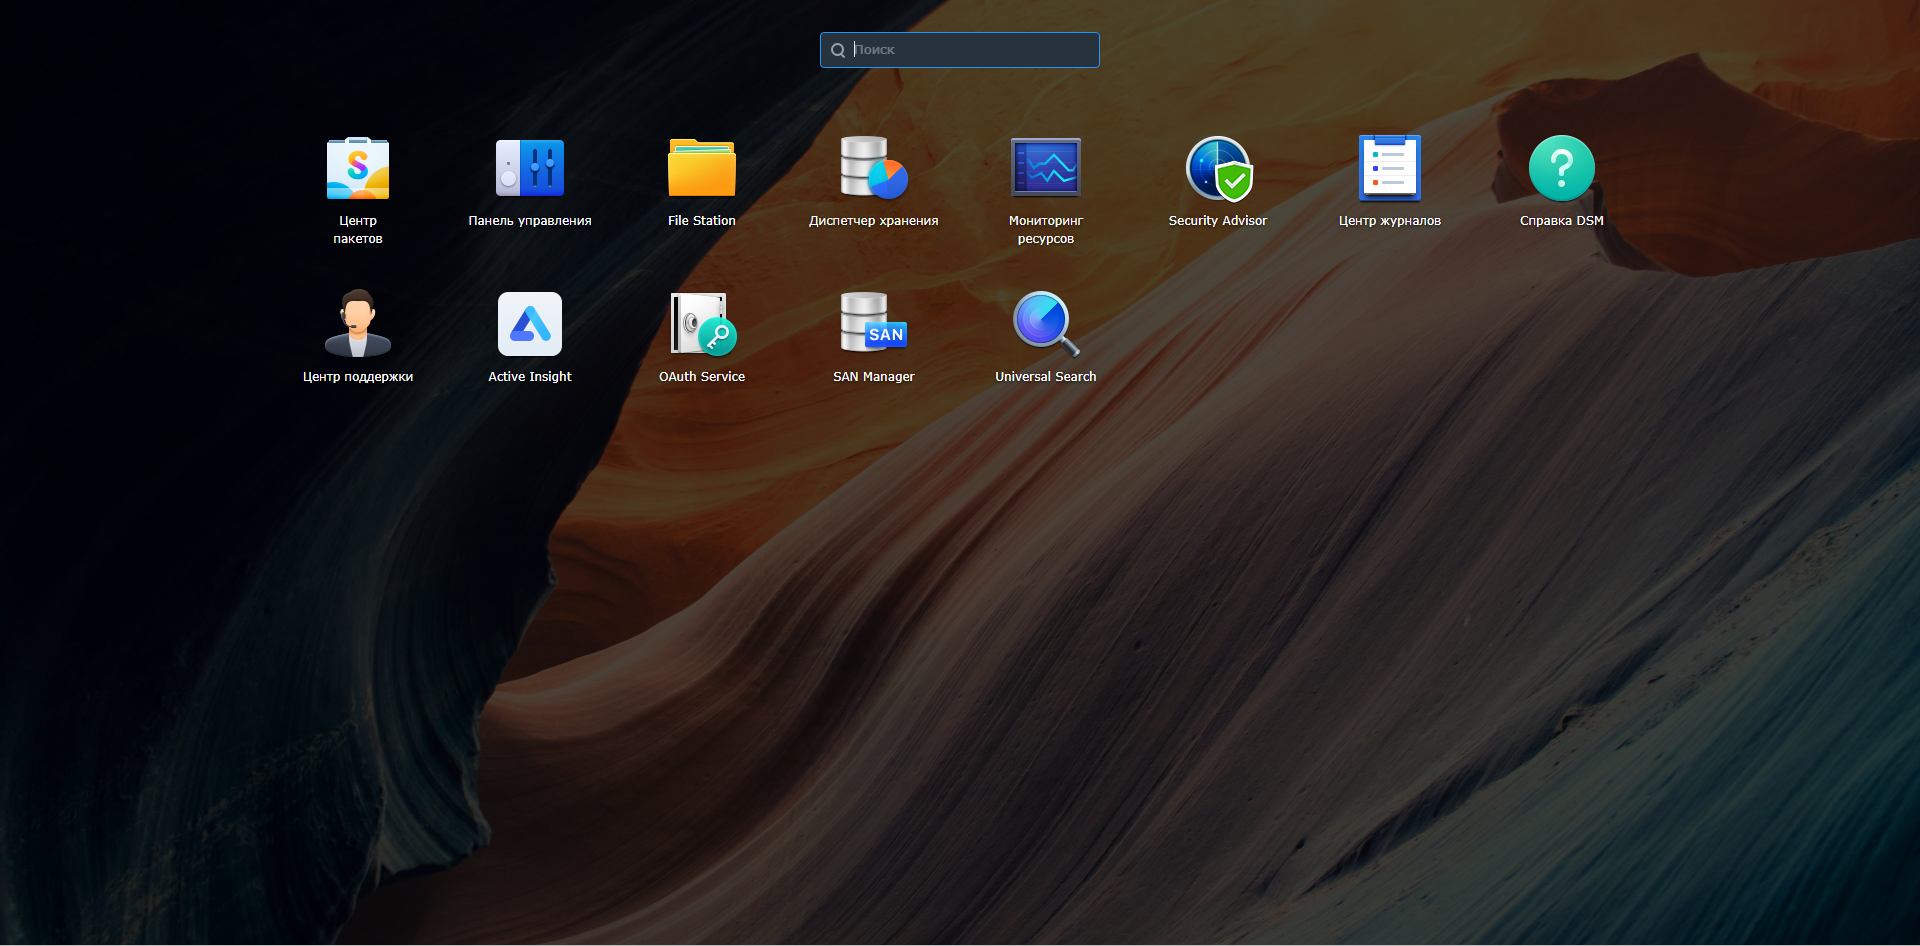Image resolution: width=1920 pixels, height=946 pixels.
Task: Click the magnifier icon in search box
Action: pyautogui.click(x=838, y=50)
